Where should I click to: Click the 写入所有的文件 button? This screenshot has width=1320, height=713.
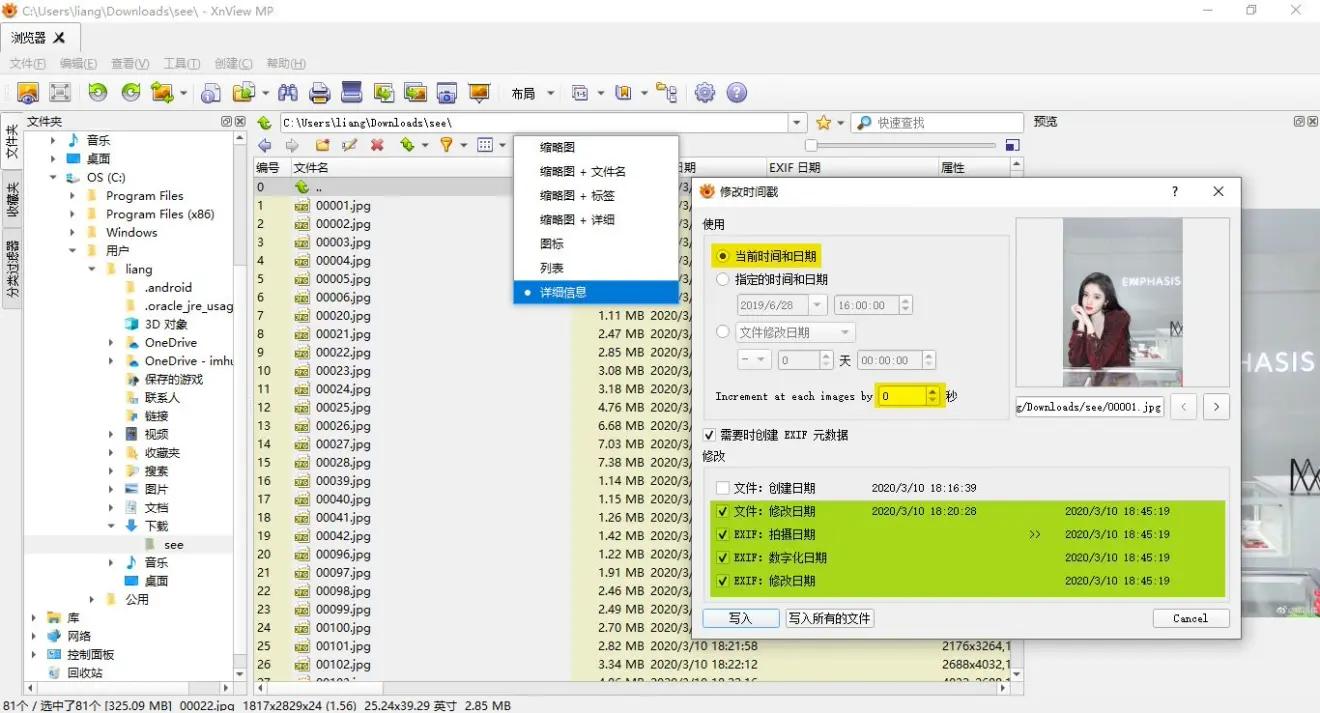[829, 618]
